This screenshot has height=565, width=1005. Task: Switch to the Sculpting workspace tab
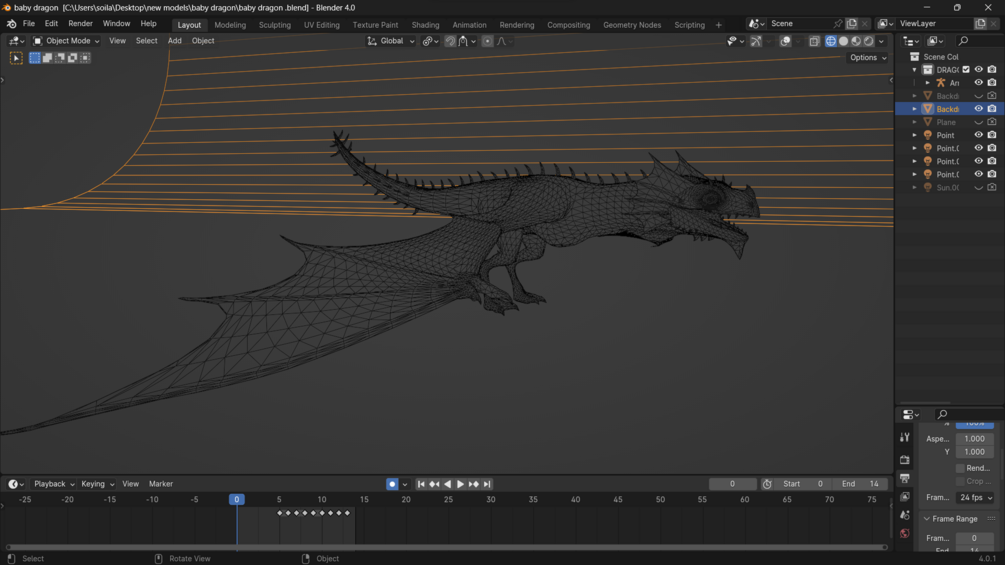pos(274,25)
